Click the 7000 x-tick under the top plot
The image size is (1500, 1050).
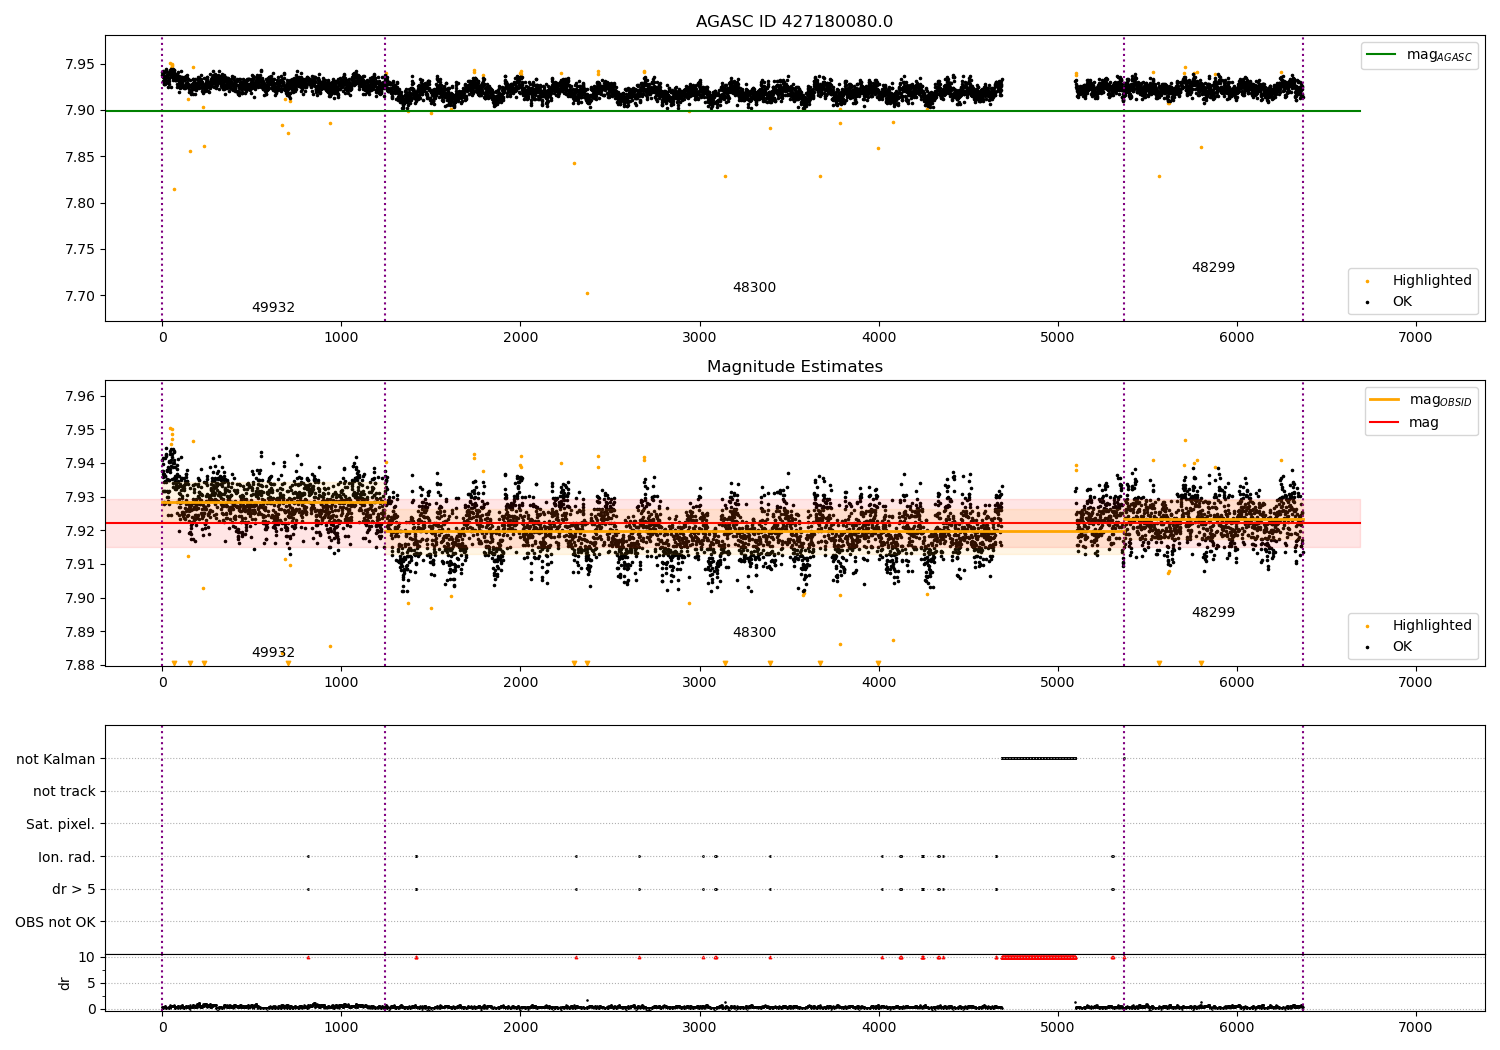pyautogui.click(x=1415, y=338)
